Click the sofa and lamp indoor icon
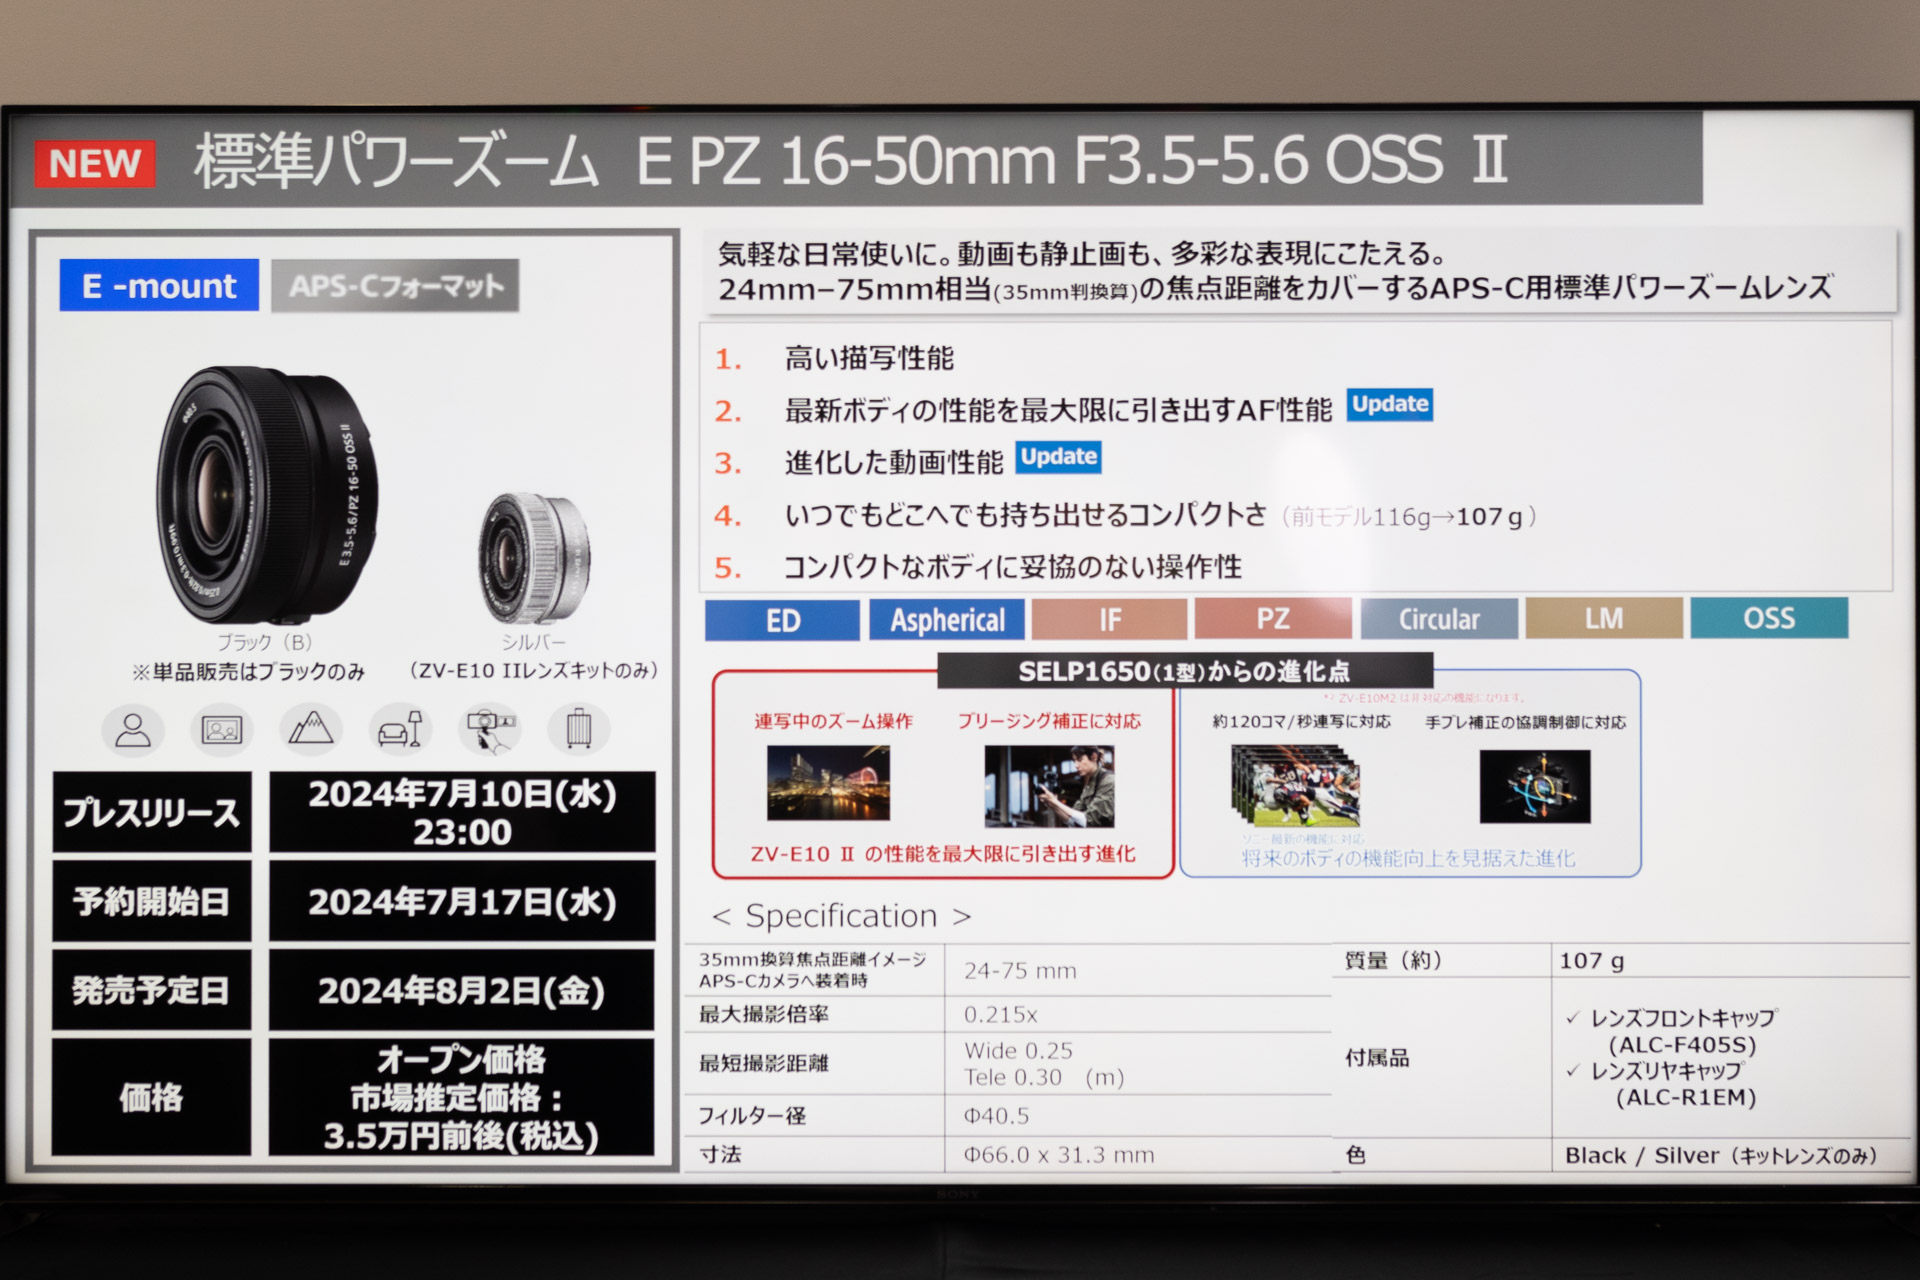The height and width of the screenshot is (1280, 1920). tap(400, 729)
